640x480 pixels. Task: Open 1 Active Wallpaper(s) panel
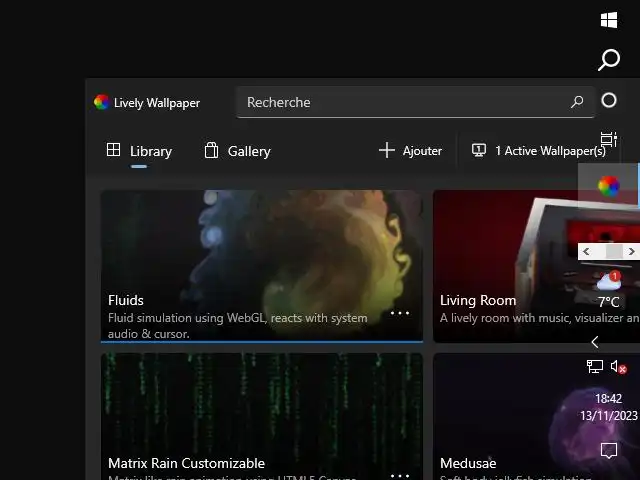[x=539, y=151]
